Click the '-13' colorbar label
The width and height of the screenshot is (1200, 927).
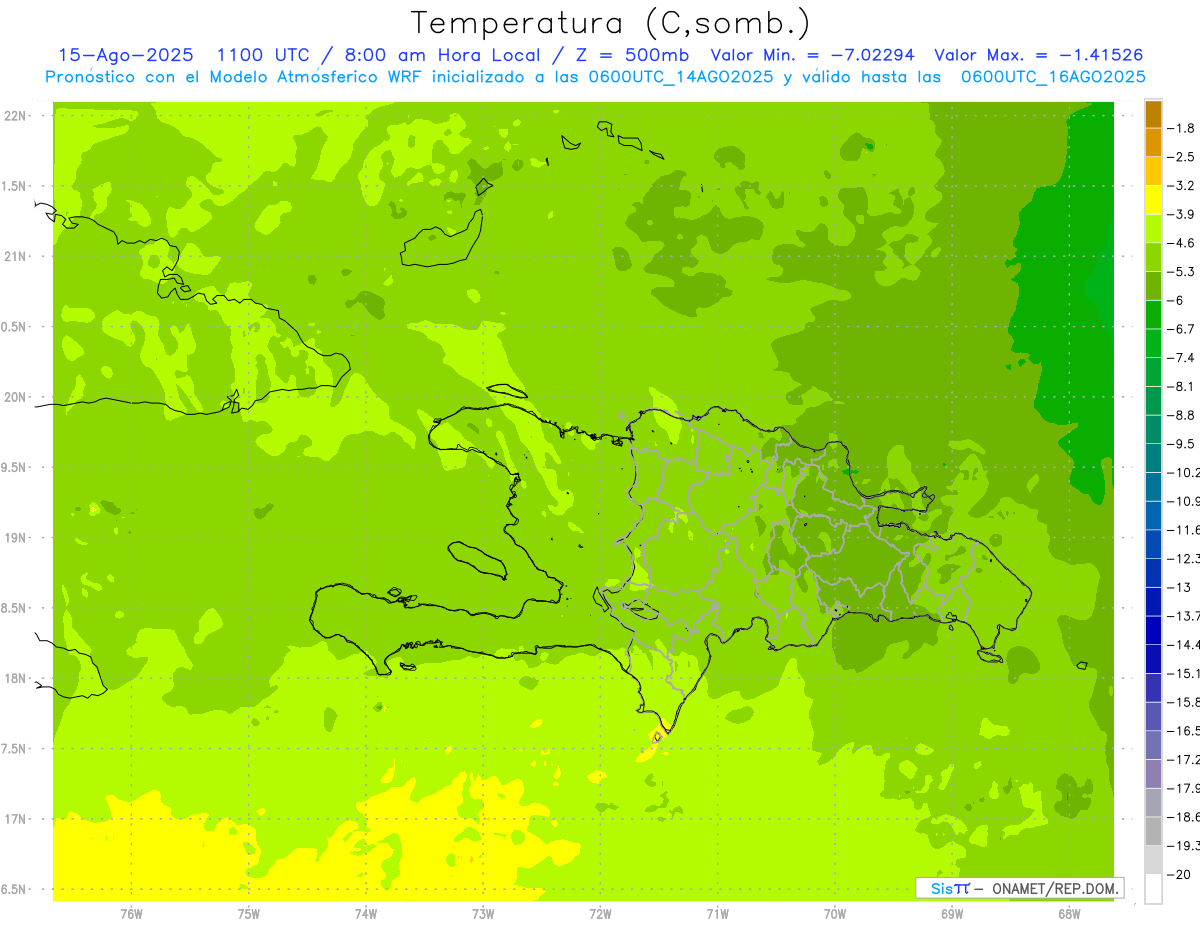(x=1179, y=587)
